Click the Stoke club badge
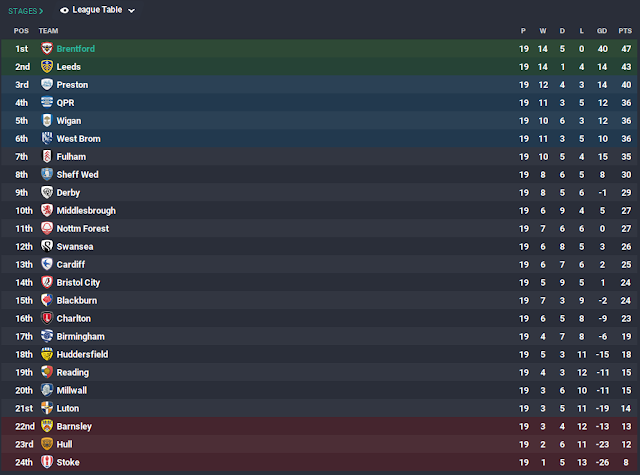Screen dimensions: 640x475 pos(47,462)
